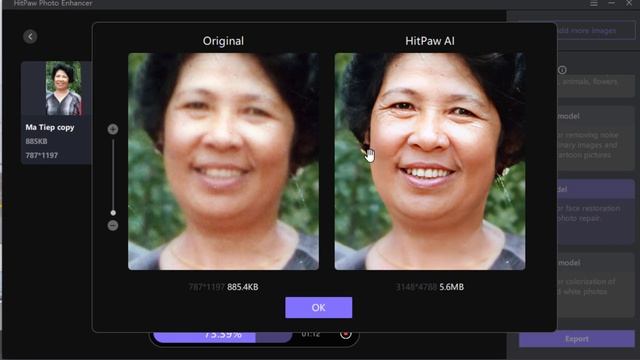
Task: Click the info icon in right panel
Action: coord(562,70)
